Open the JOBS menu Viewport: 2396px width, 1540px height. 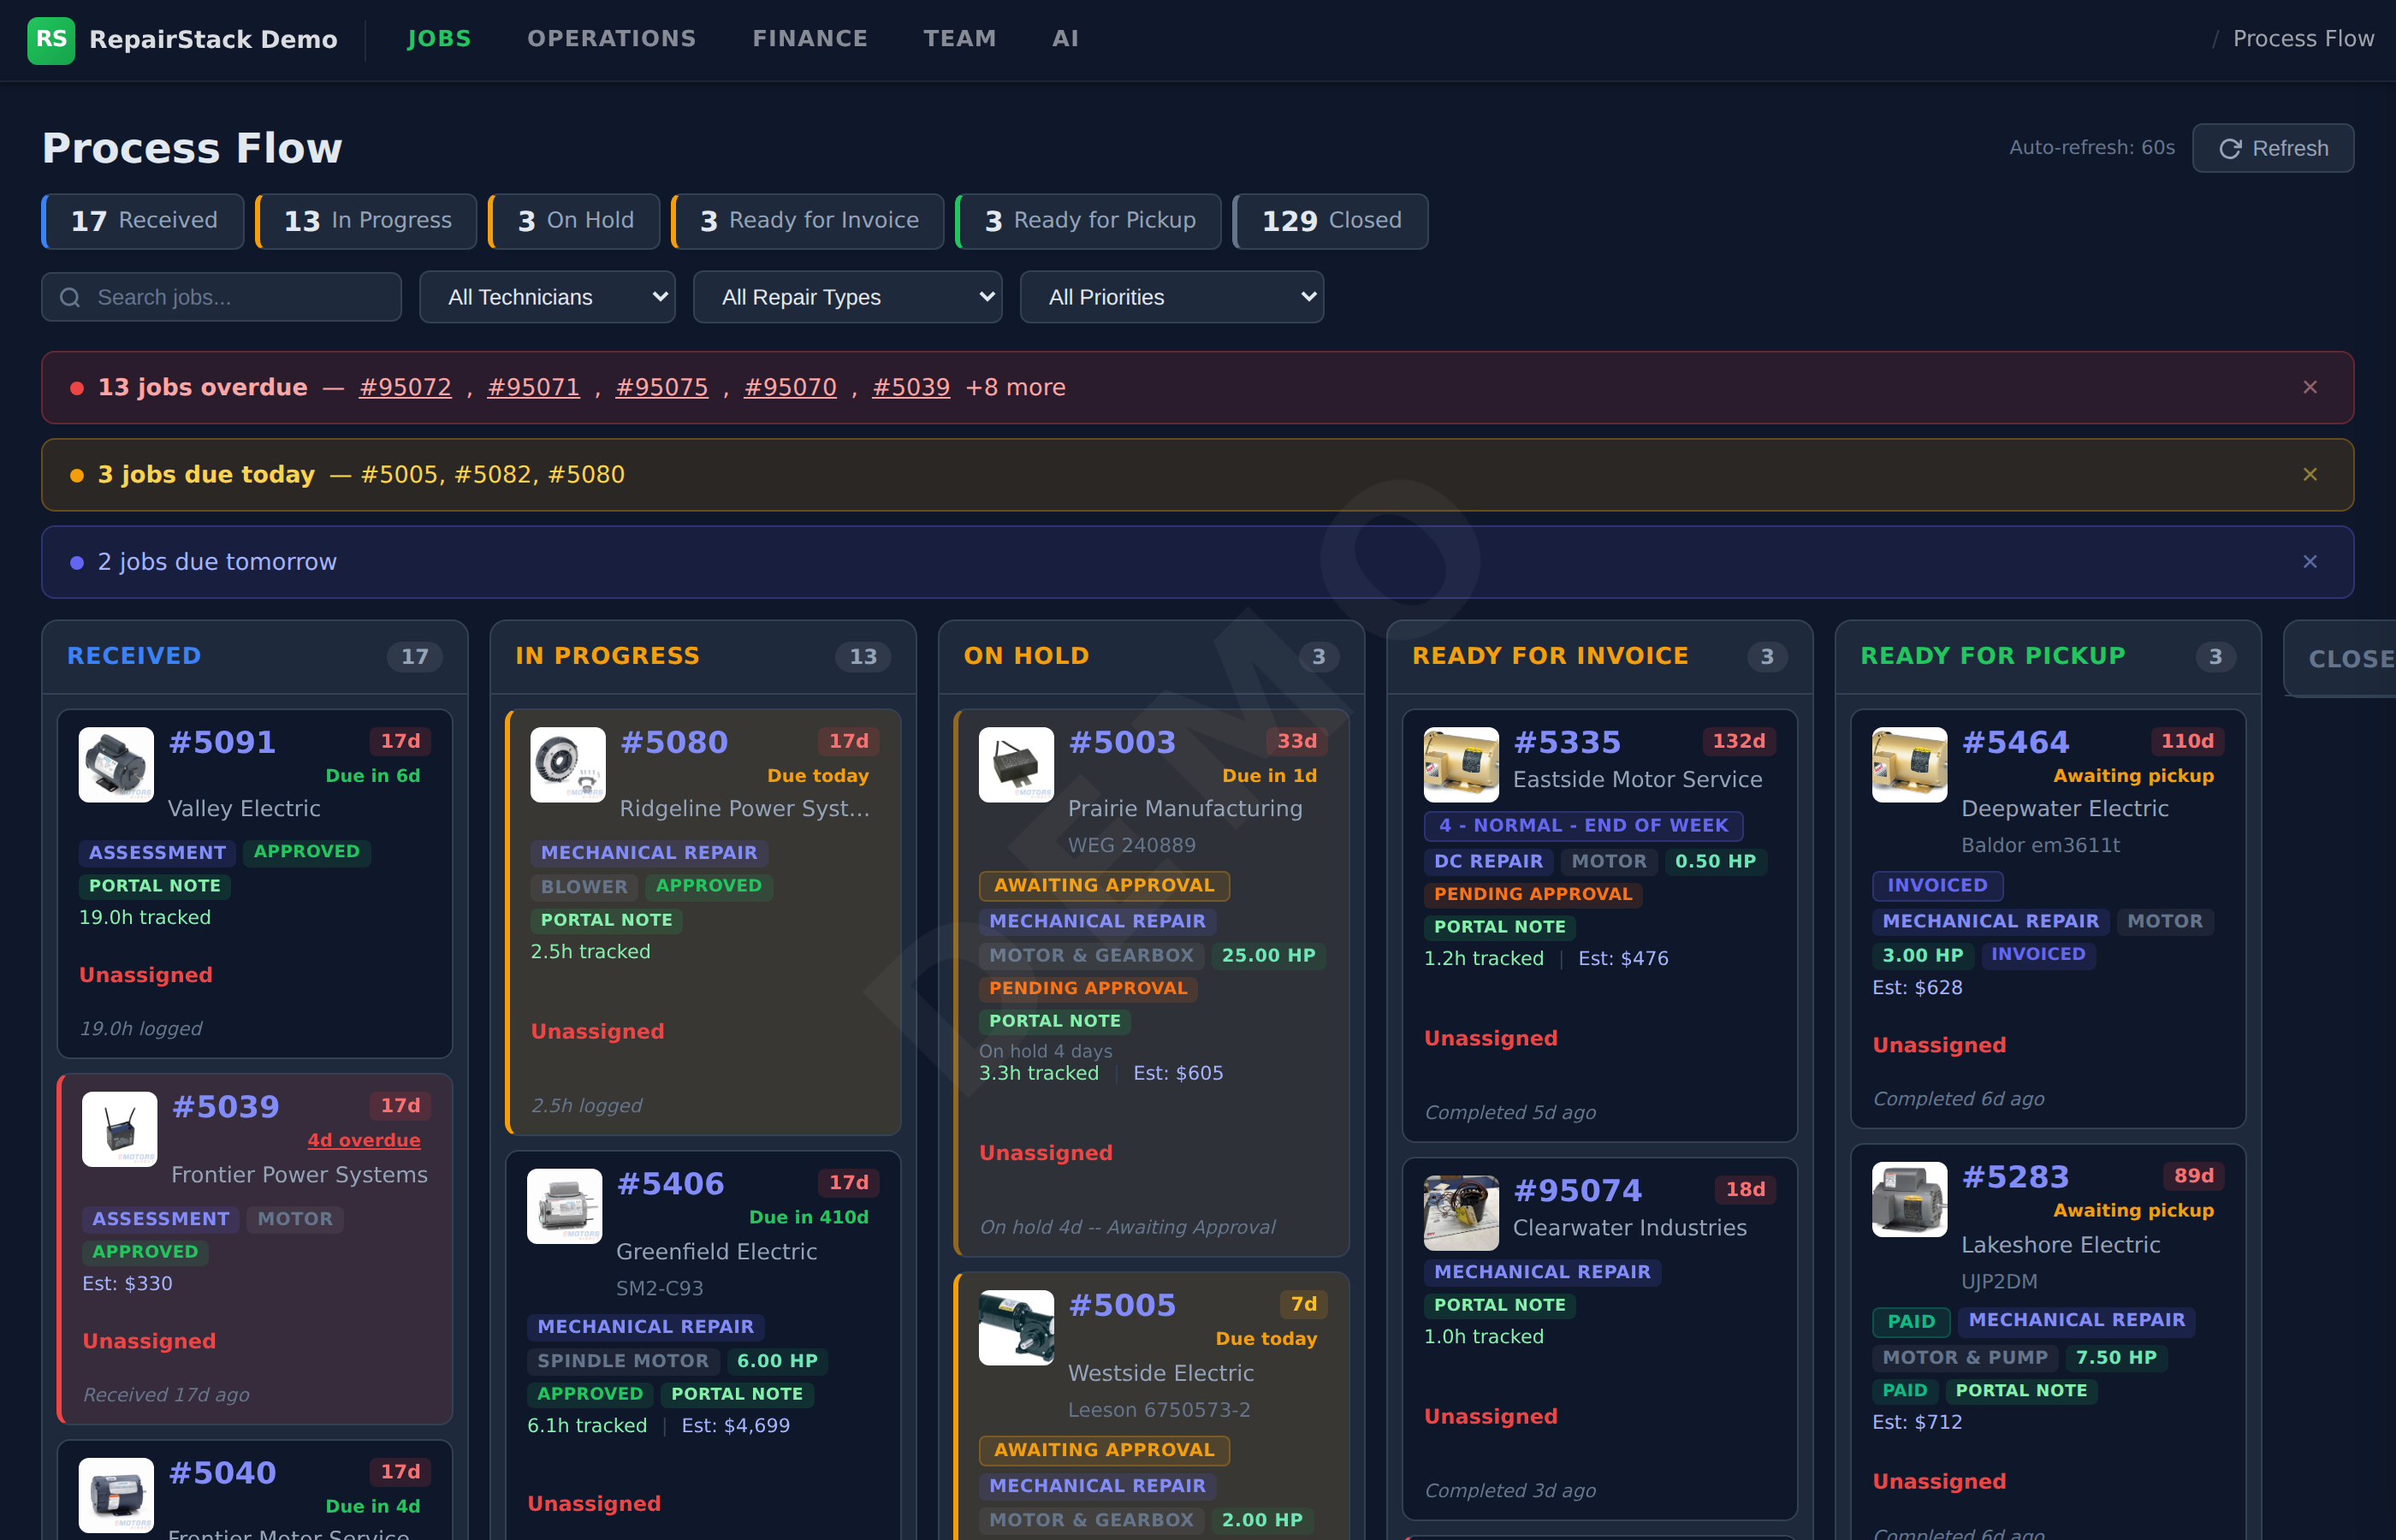point(439,39)
